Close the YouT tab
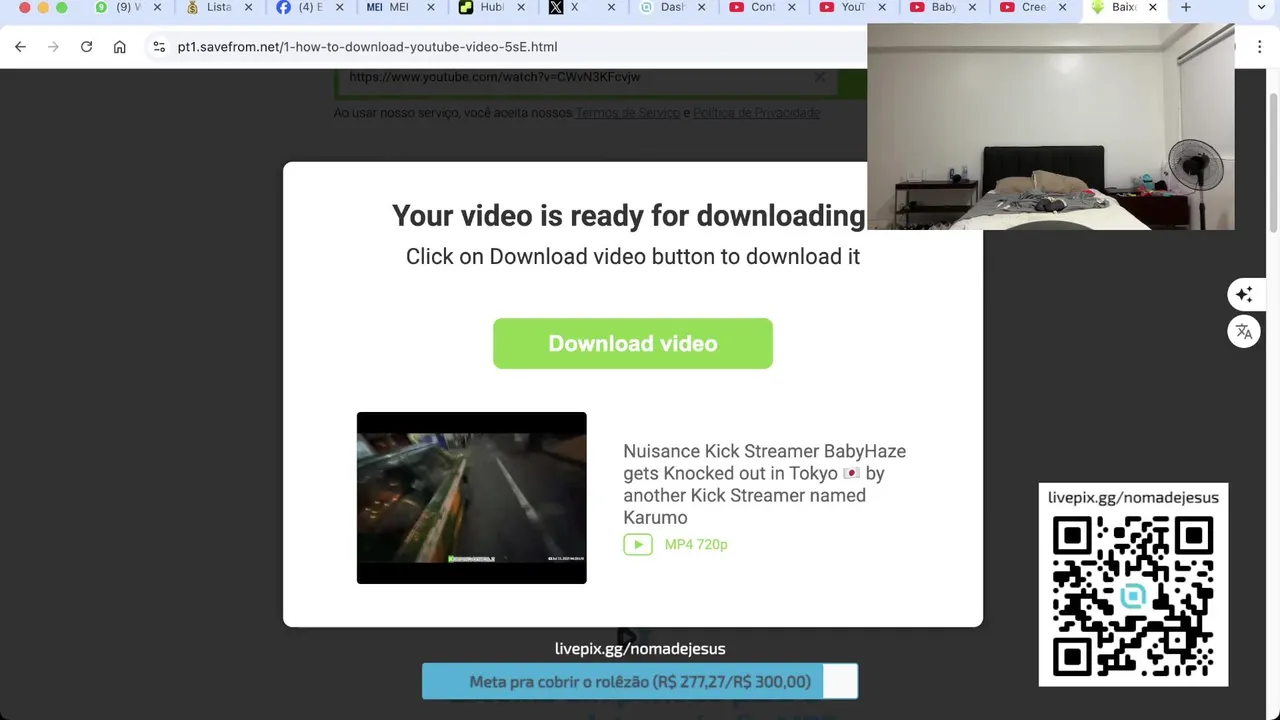This screenshot has width=1280, height=720. (883, 7)
